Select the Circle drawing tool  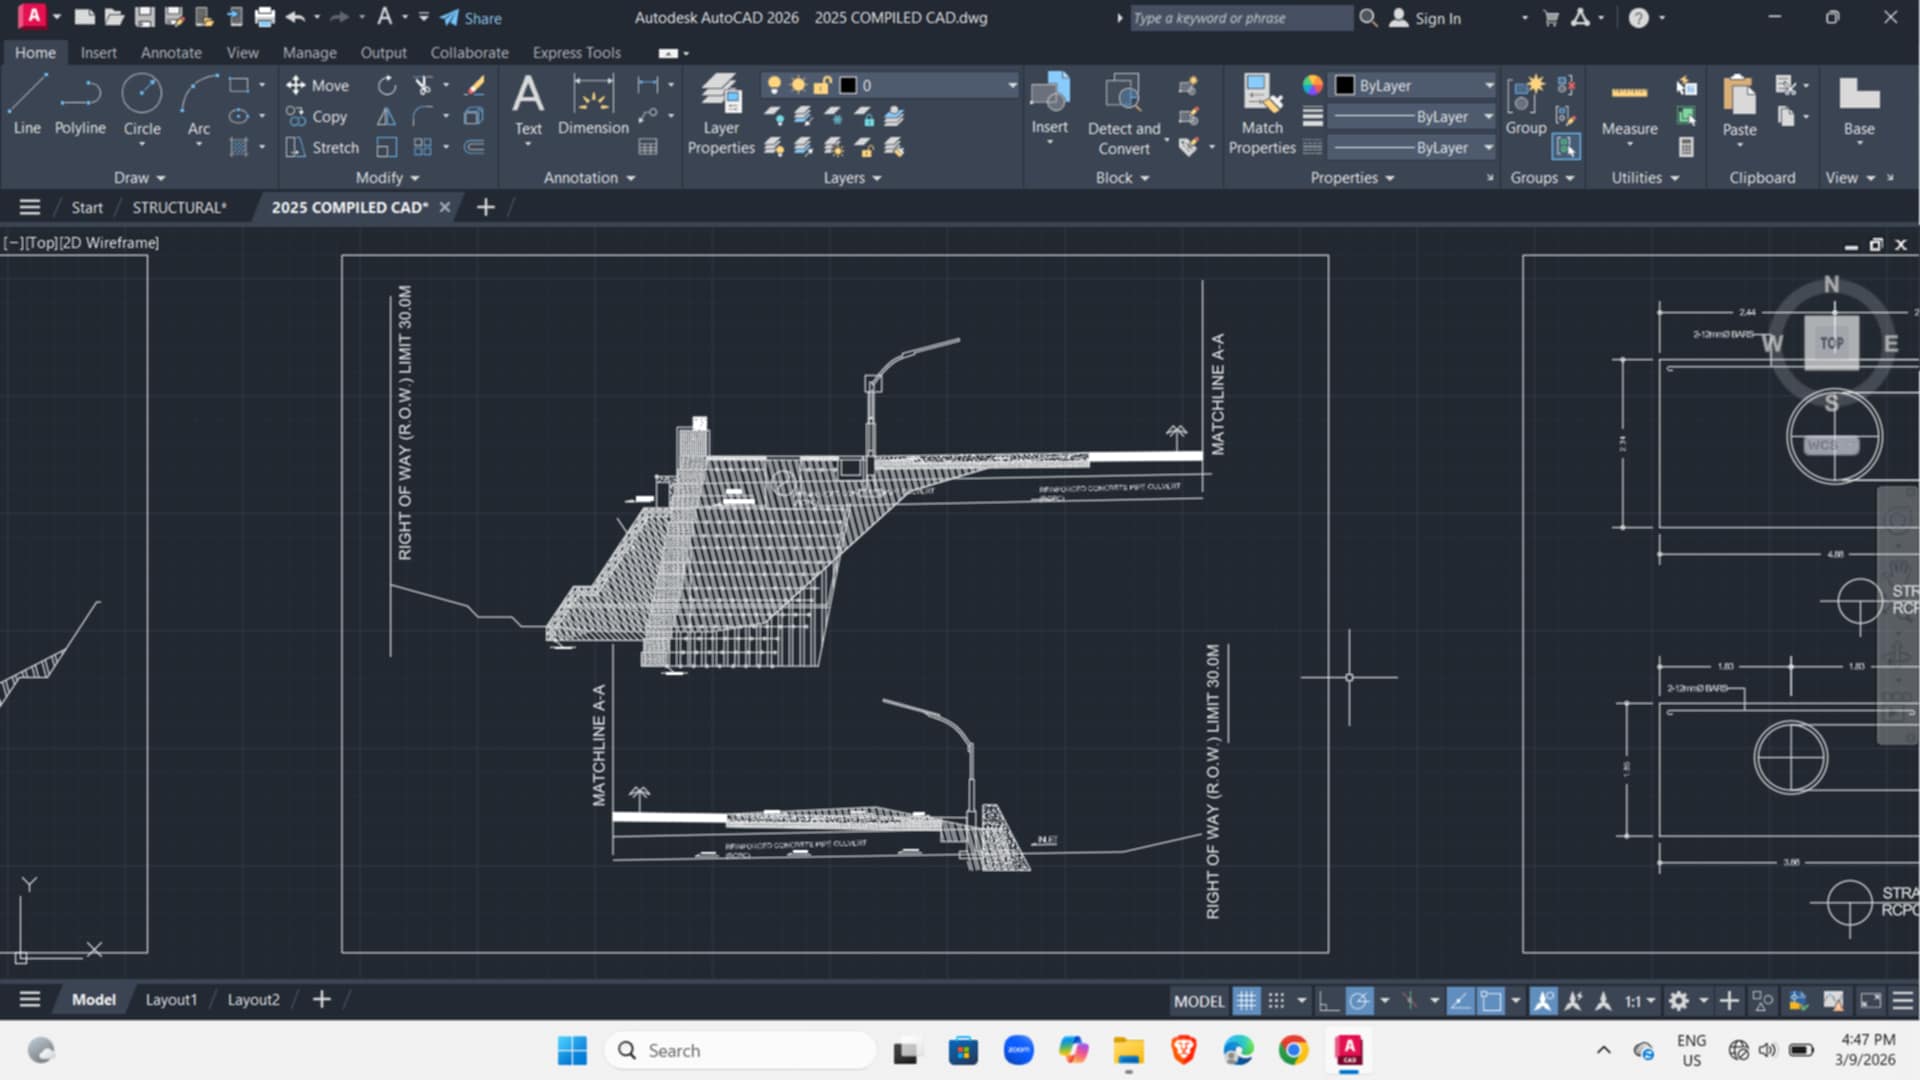pos(142,106)
